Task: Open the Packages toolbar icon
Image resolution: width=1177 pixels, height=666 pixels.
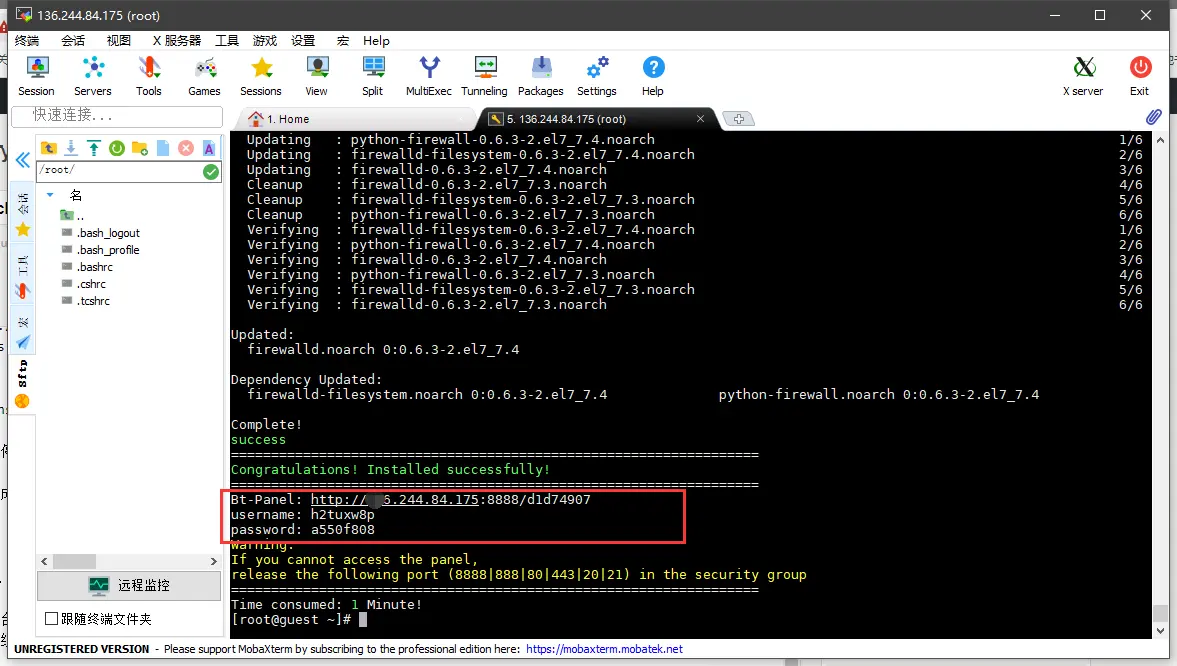Action: click(540, 76)
